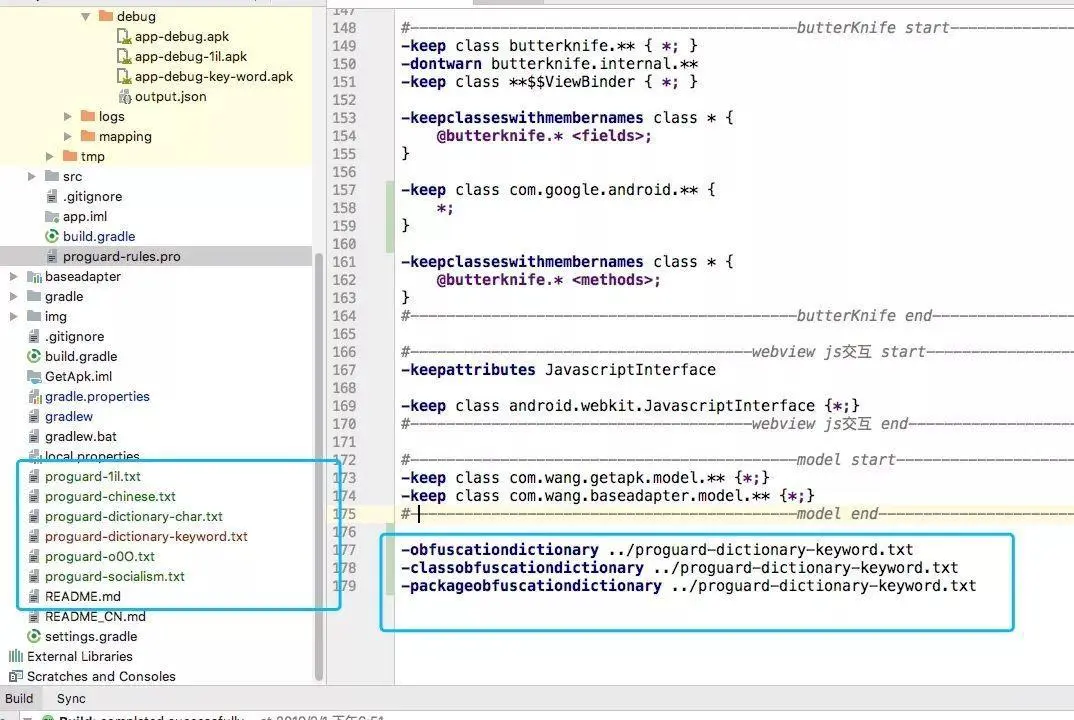
Task: Click the settings.gradle Gradle icon
Action: 34,636
